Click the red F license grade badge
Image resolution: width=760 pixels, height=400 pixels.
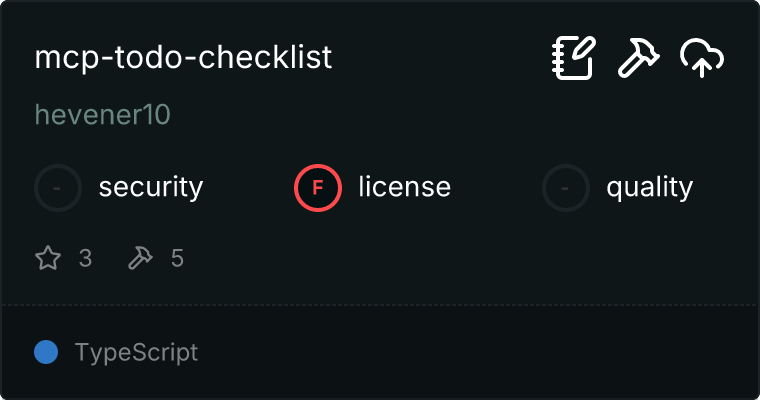[318, 187]
